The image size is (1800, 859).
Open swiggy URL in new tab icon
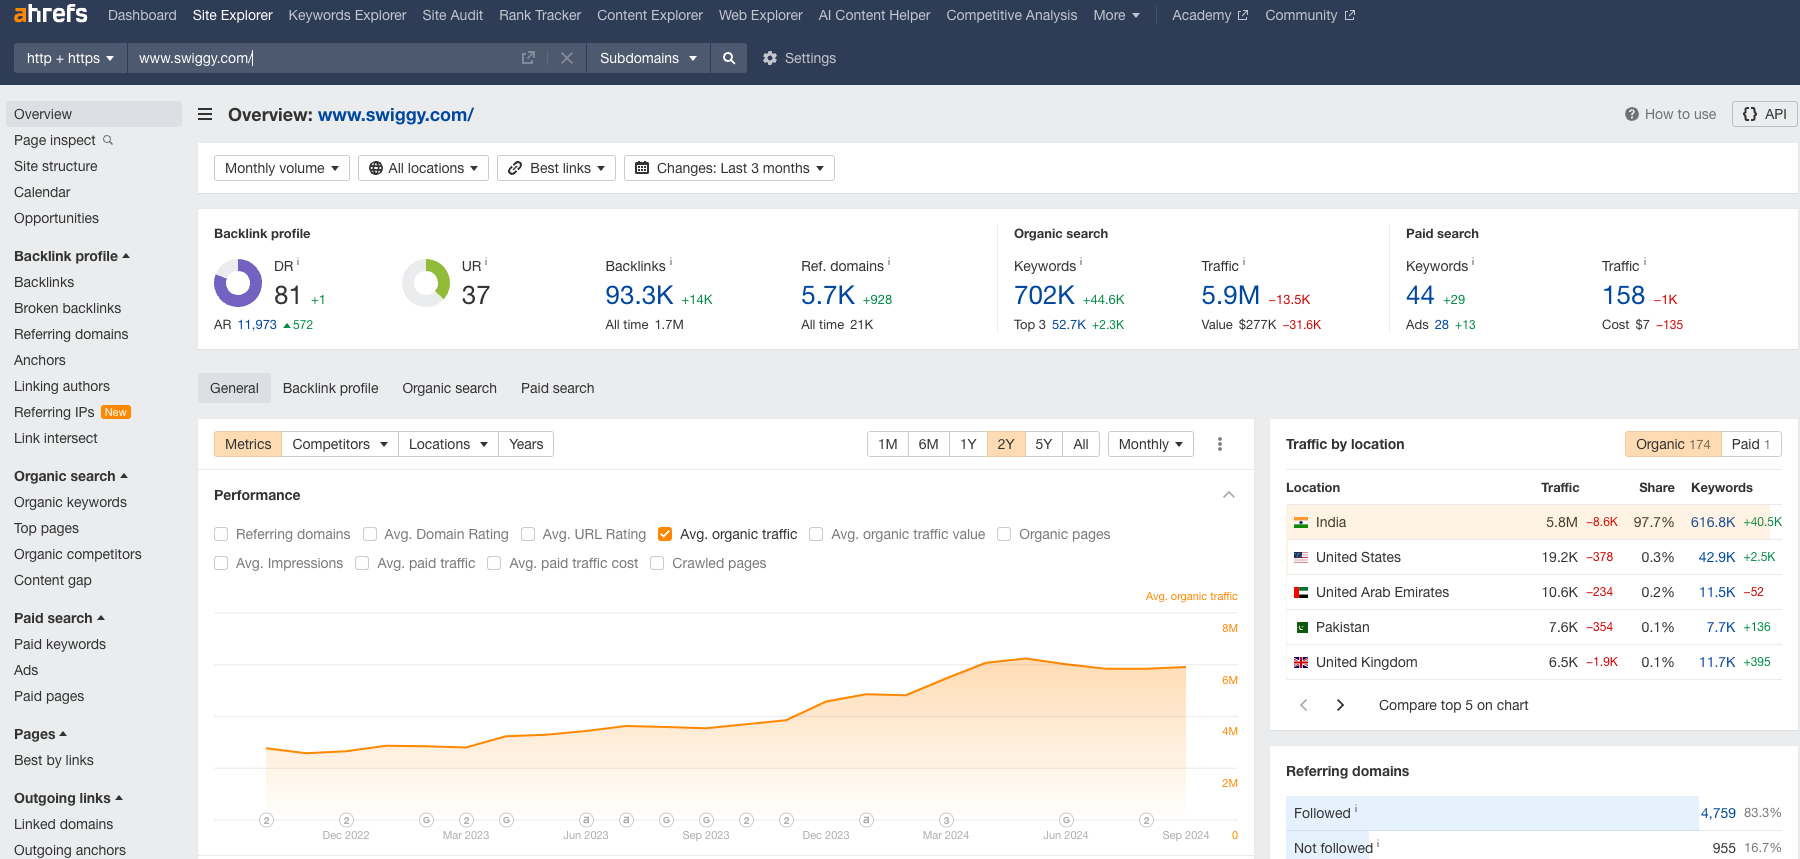click(x=528, y=58)
